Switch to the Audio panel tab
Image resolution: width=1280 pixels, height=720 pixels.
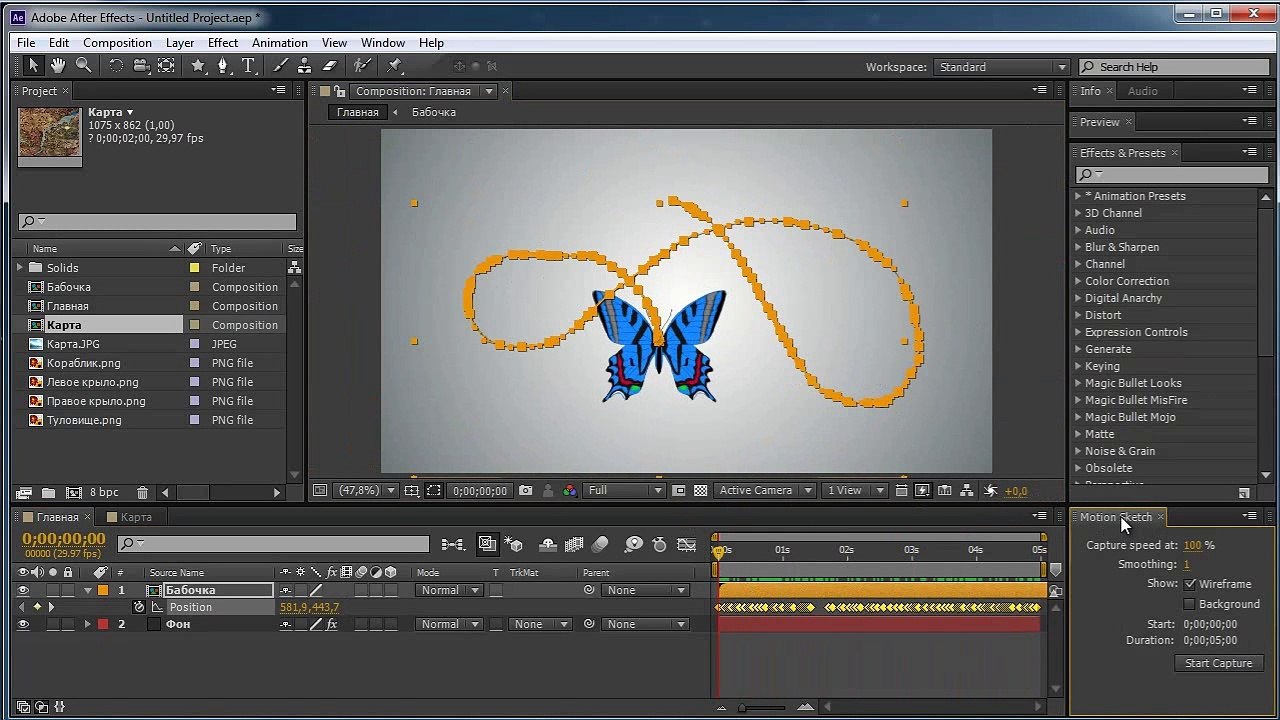coord(1143,91)
